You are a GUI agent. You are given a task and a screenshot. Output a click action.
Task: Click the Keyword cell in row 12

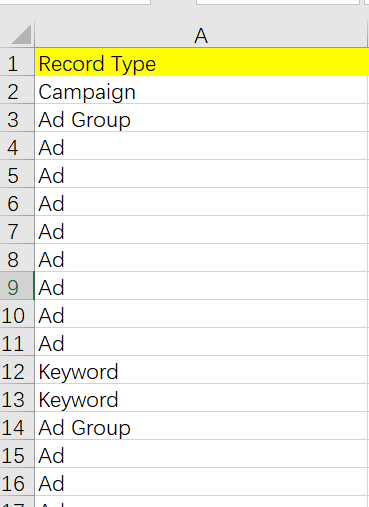[x=202, y=370]
